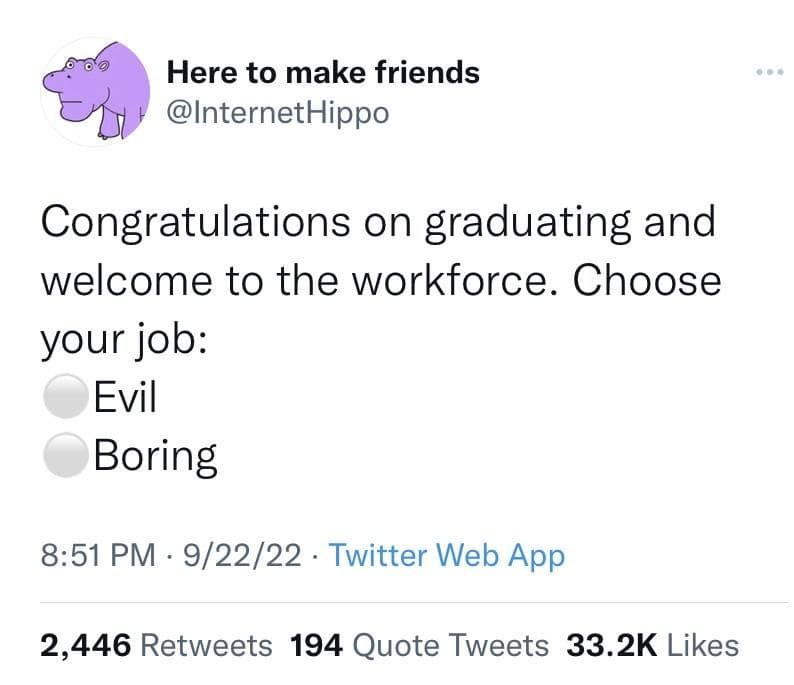
Task: Click the 33.2K like count number
Action: click(x=611, y=645)
